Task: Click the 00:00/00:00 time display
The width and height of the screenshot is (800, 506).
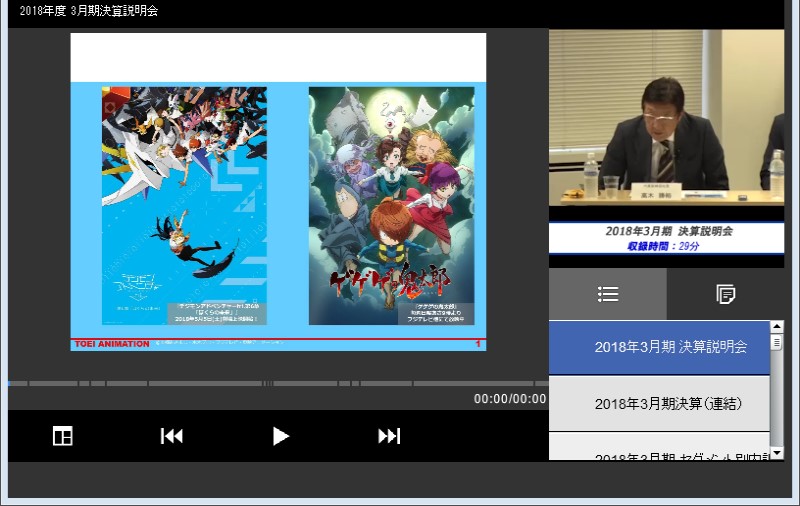Action: click(510, 399)
